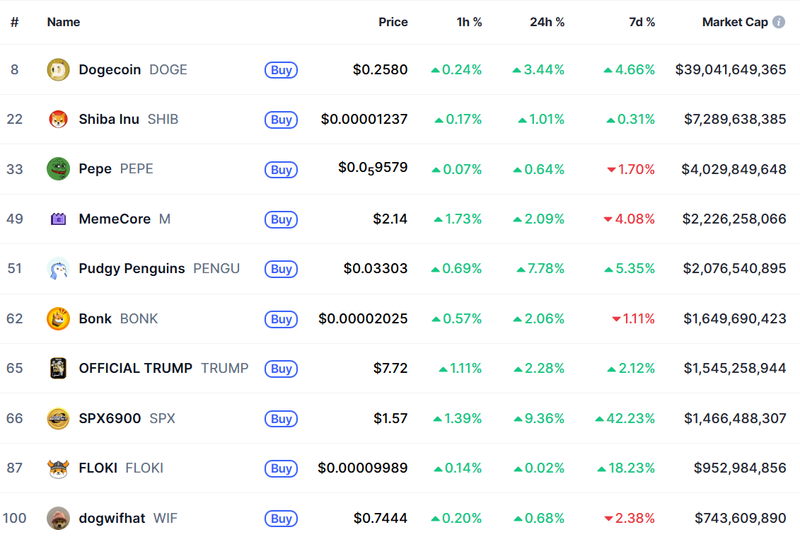This screenshot has height=537, width=800.
Task: Hit Buy next to SPX6900
Action: (x=281, y=419)
